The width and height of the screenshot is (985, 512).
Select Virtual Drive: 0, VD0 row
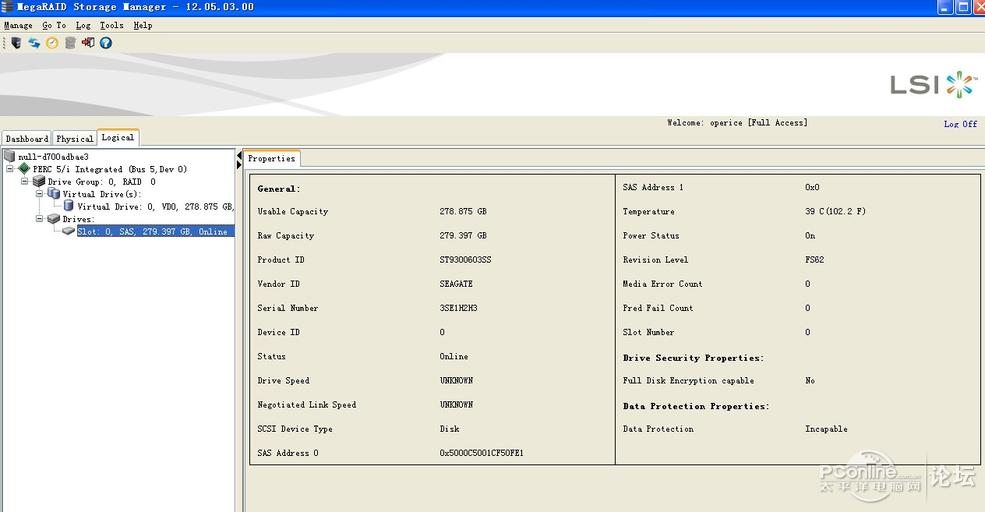click(x=156, y=206)
